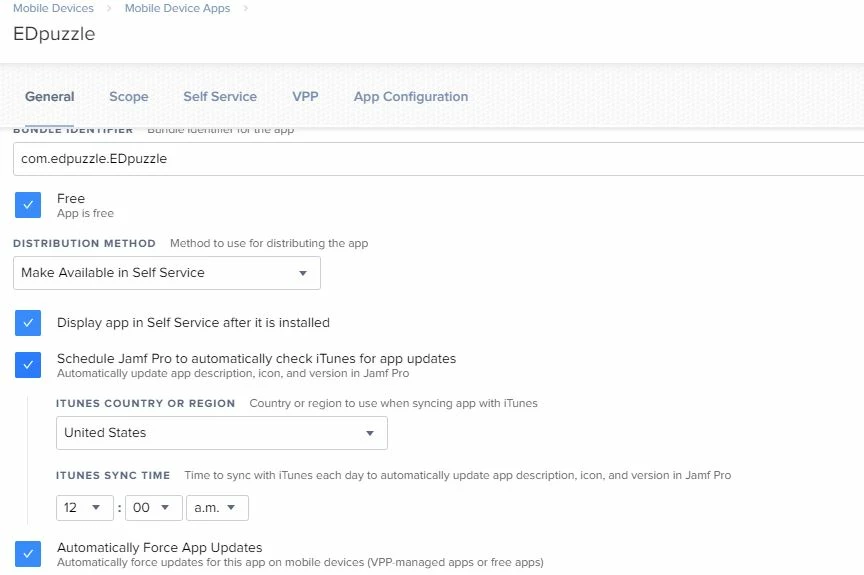Switch to the General tab
Screen dimensions: 864x575
[x=50, y=96]
